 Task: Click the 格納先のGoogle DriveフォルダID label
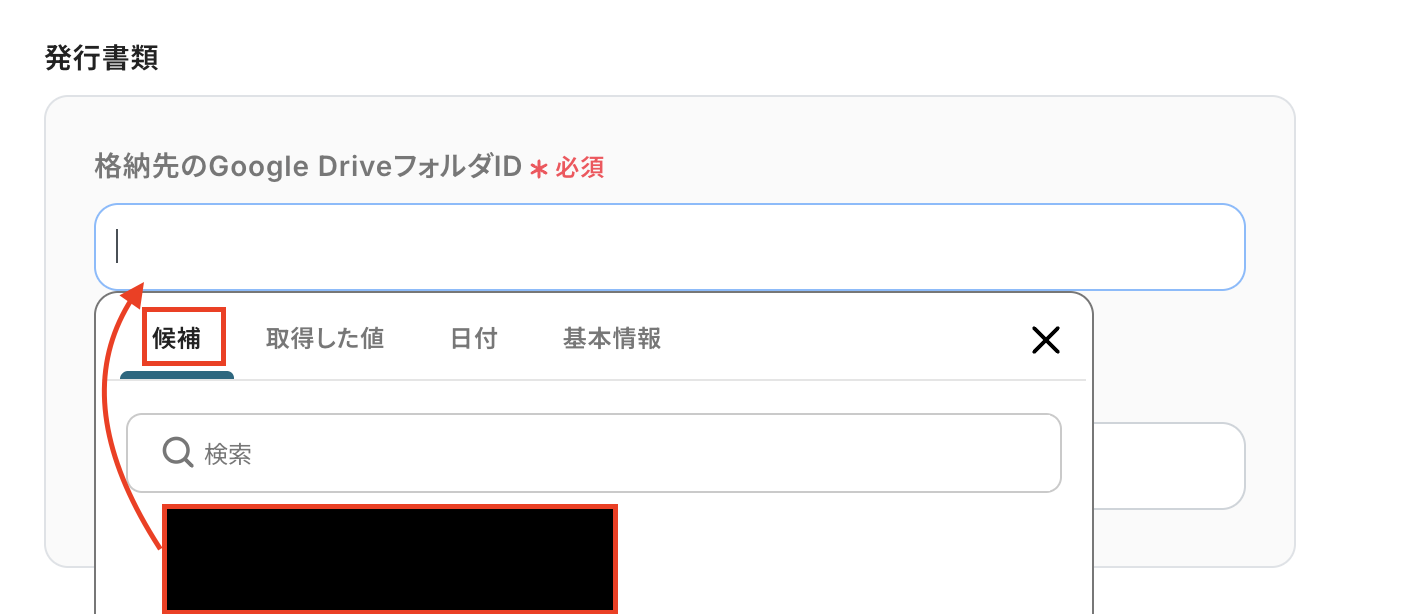(308, 167)
